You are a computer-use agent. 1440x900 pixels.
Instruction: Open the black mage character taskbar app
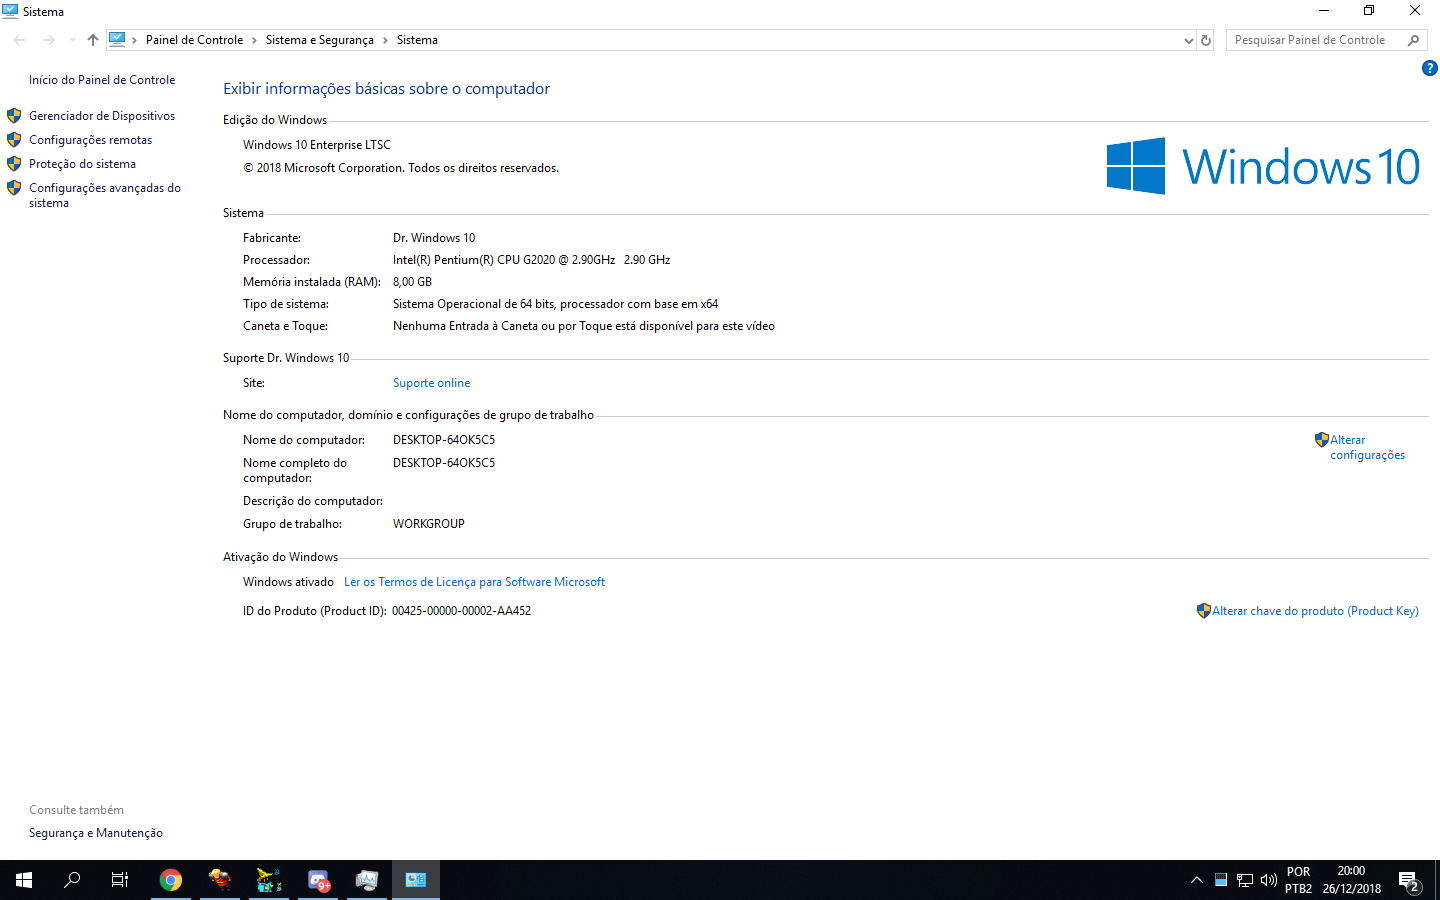coord(268,880)
